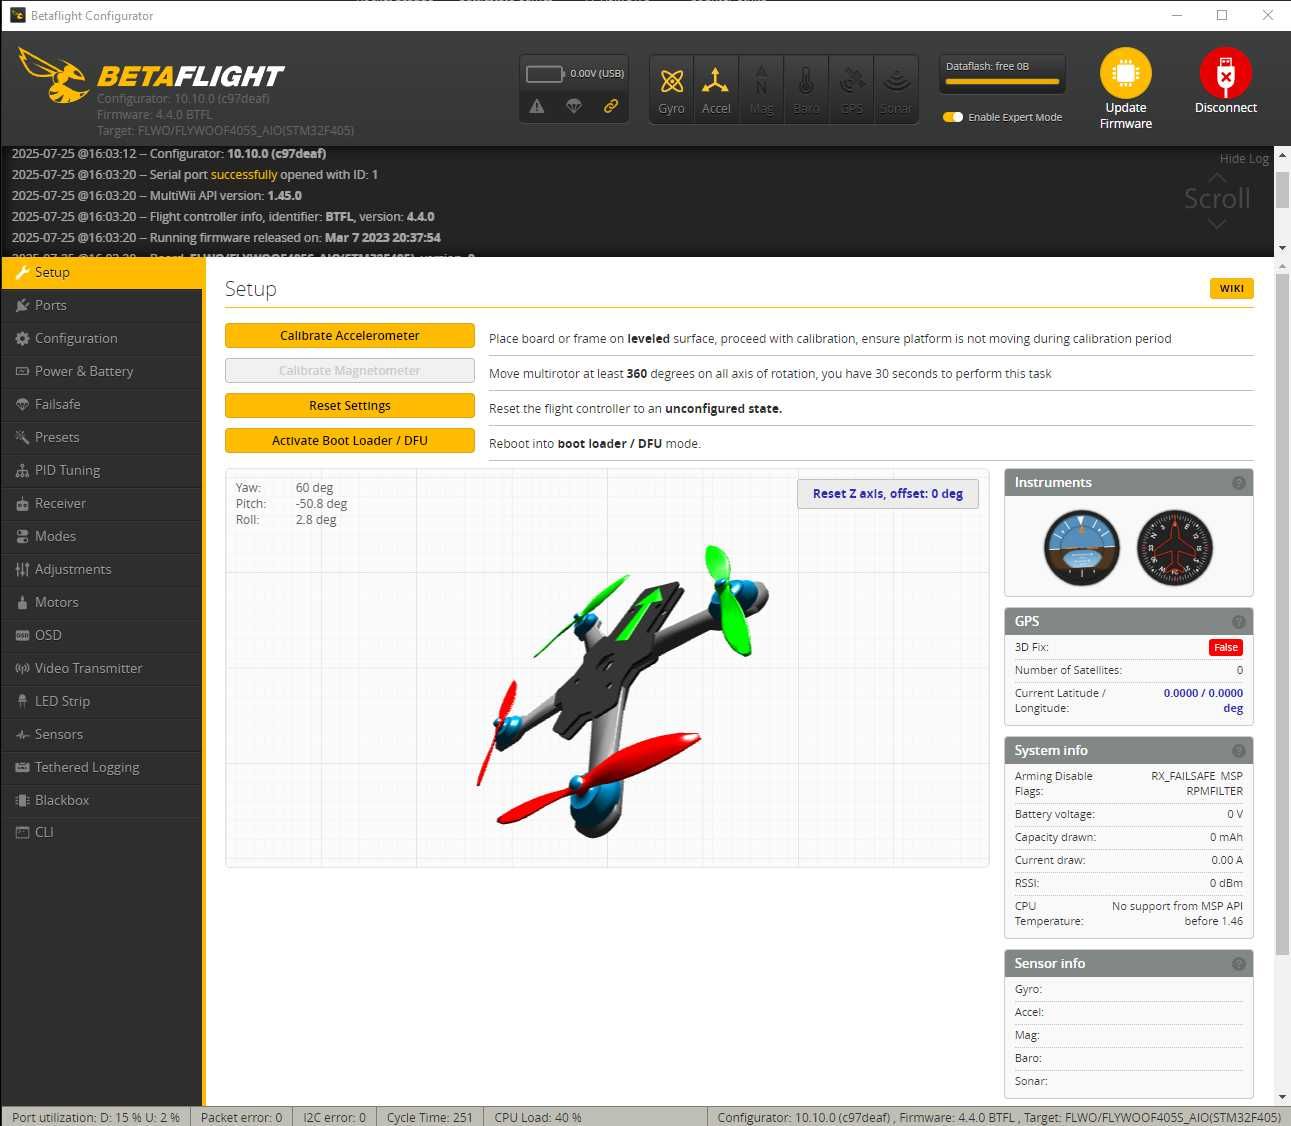Screen dimensions: 1291x1126
Task: Click Activate Boot Loader / DFU button
Action: 350,441
